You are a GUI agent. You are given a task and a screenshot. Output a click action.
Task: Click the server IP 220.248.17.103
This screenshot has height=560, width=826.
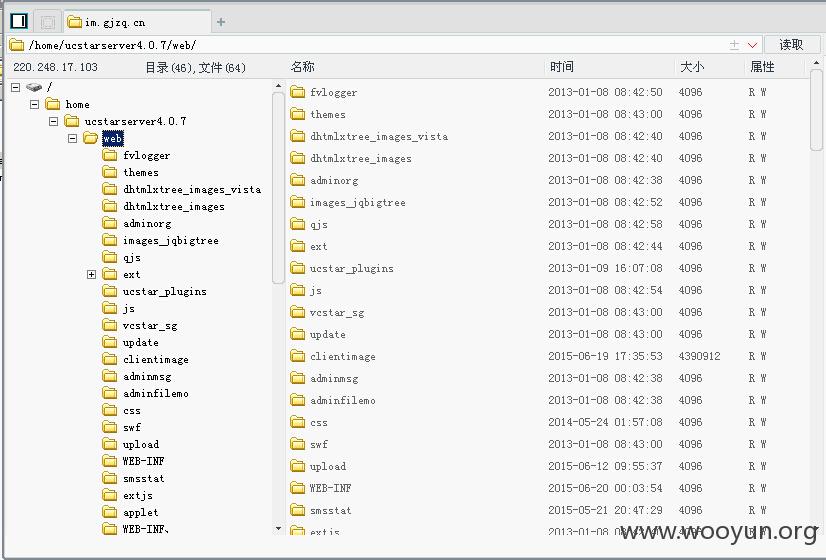[55, 67]
